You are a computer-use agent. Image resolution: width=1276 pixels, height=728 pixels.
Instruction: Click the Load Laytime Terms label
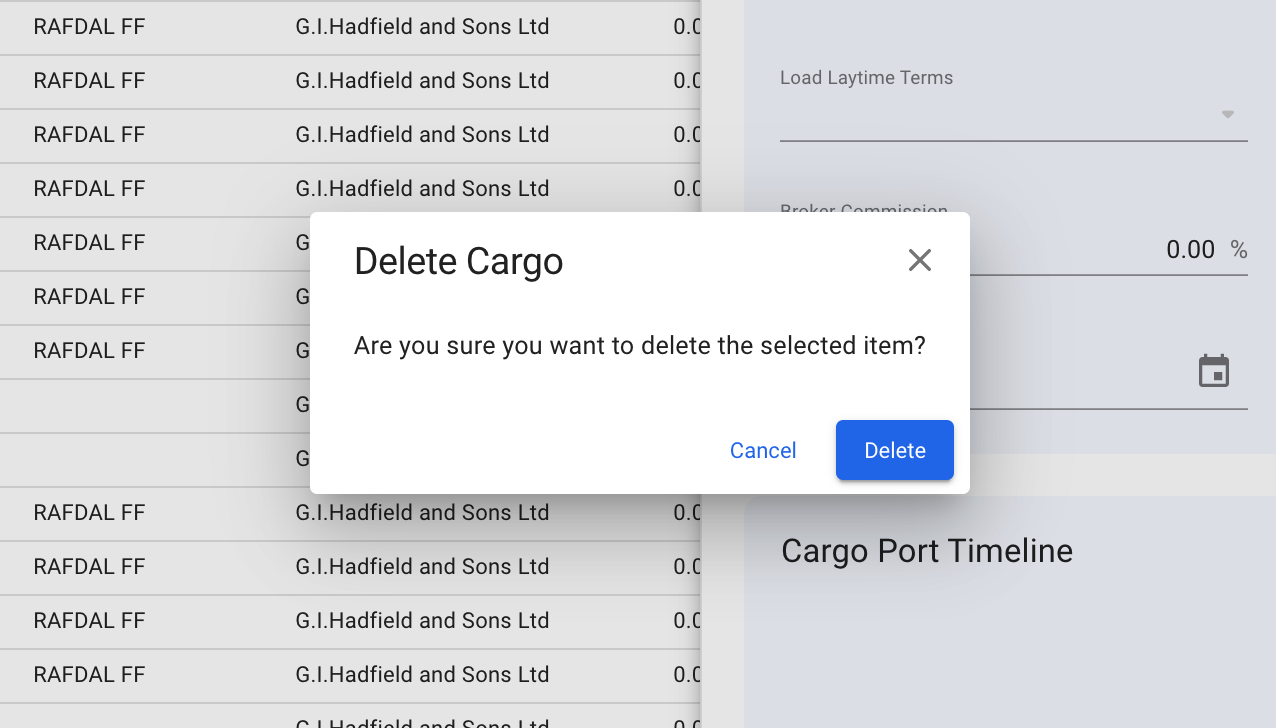[866, 78]
